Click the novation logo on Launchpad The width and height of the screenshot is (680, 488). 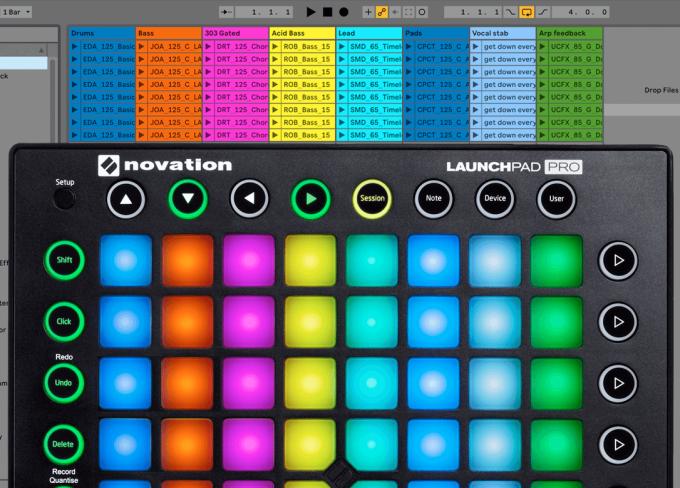point(165,165)
